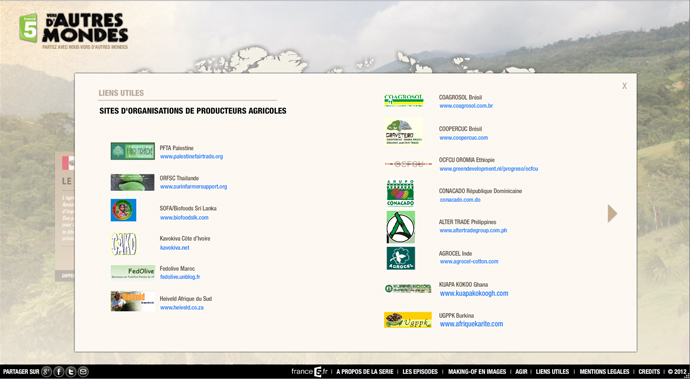Screen dimensions: 690x379
Task: Open kavokiva.net link
Action: pos(174,248)
